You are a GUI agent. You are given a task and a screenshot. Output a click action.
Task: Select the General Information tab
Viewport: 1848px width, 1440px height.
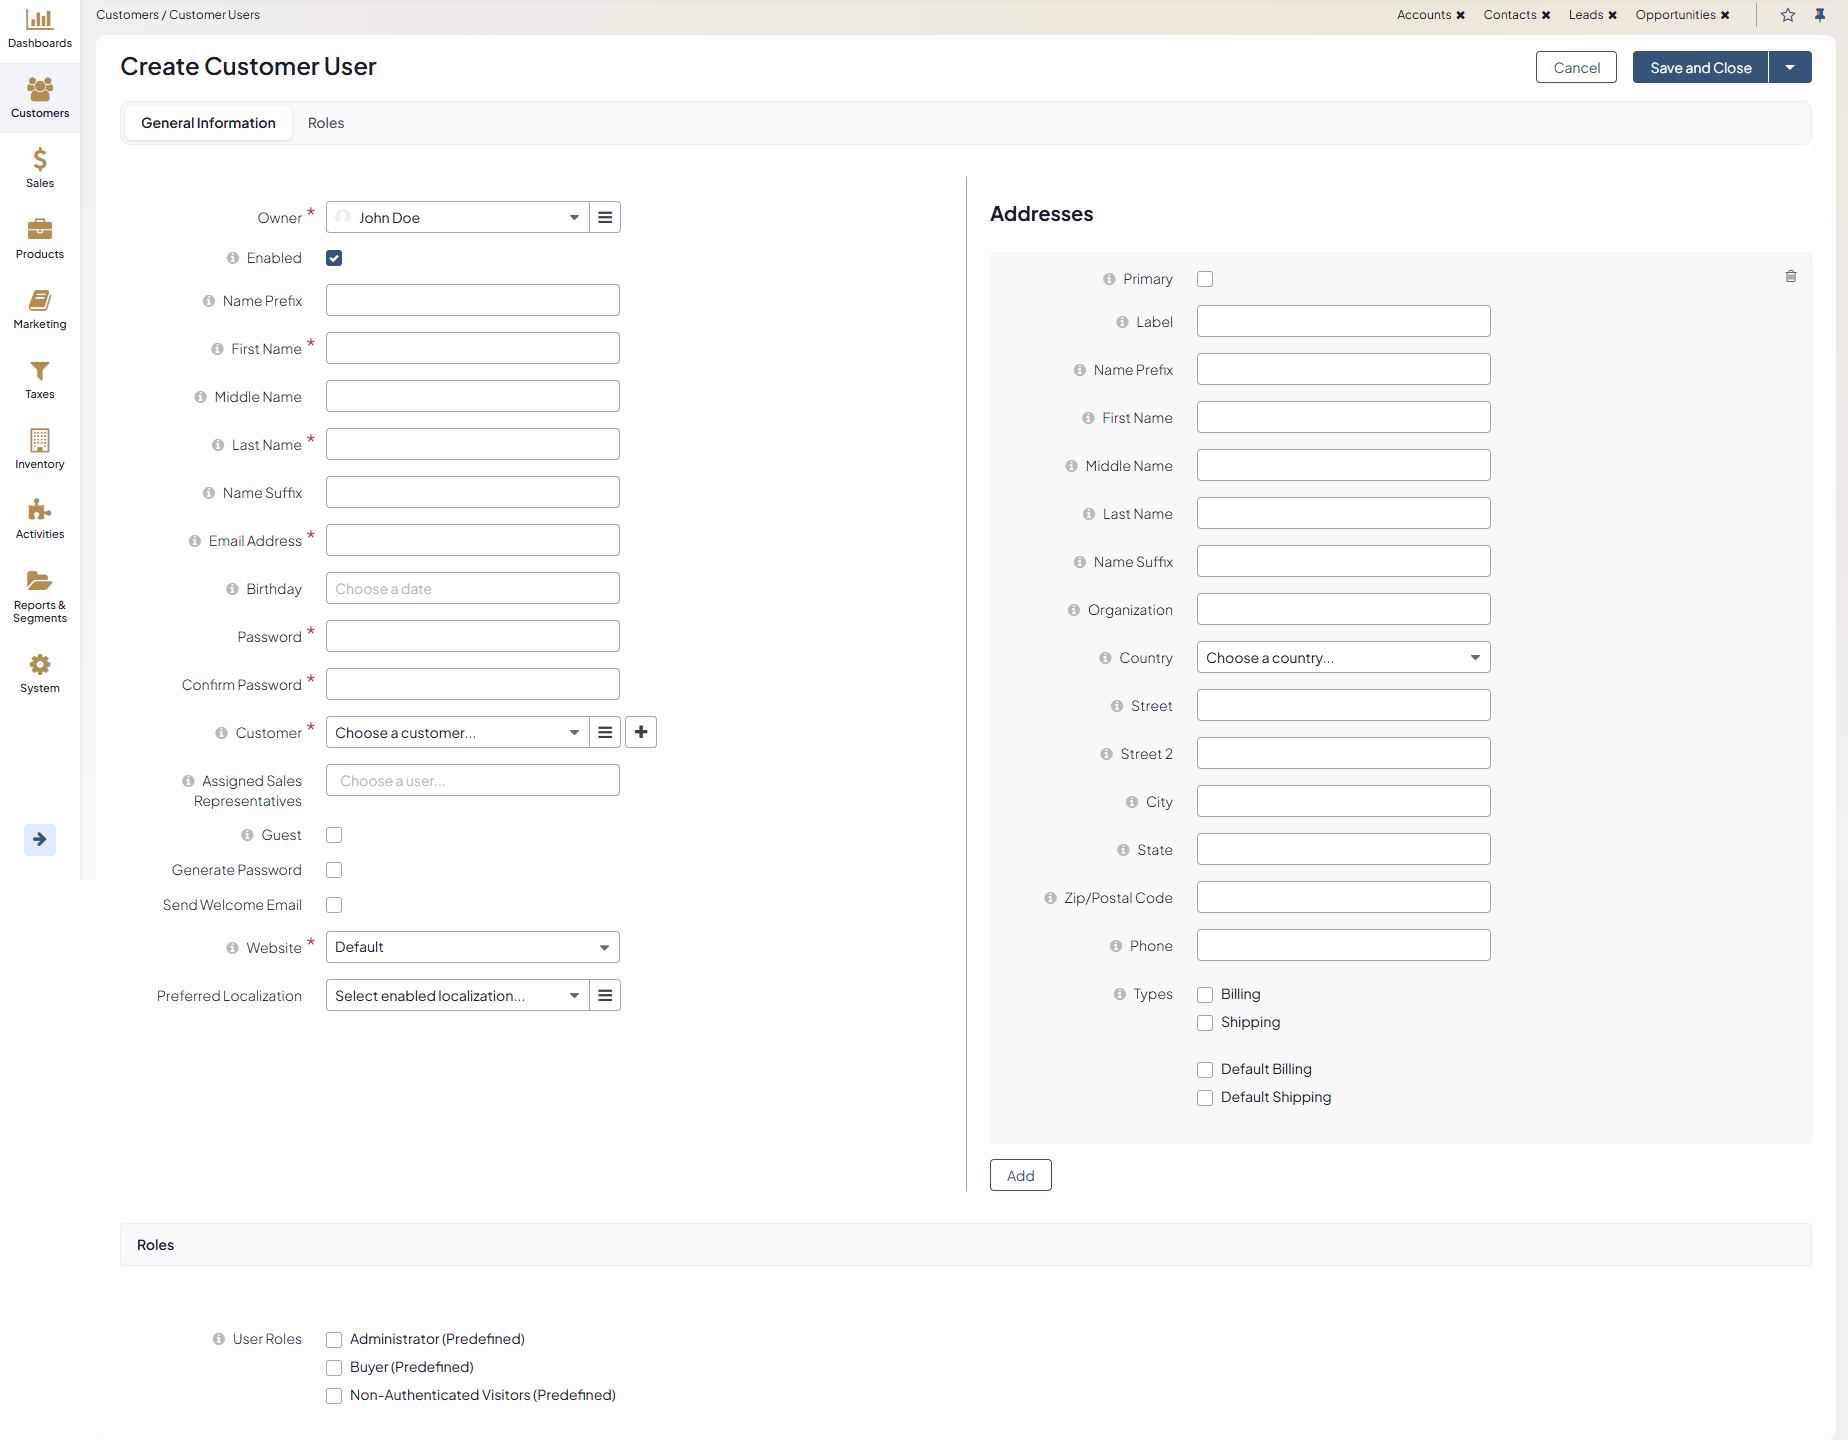click(208, 123)
